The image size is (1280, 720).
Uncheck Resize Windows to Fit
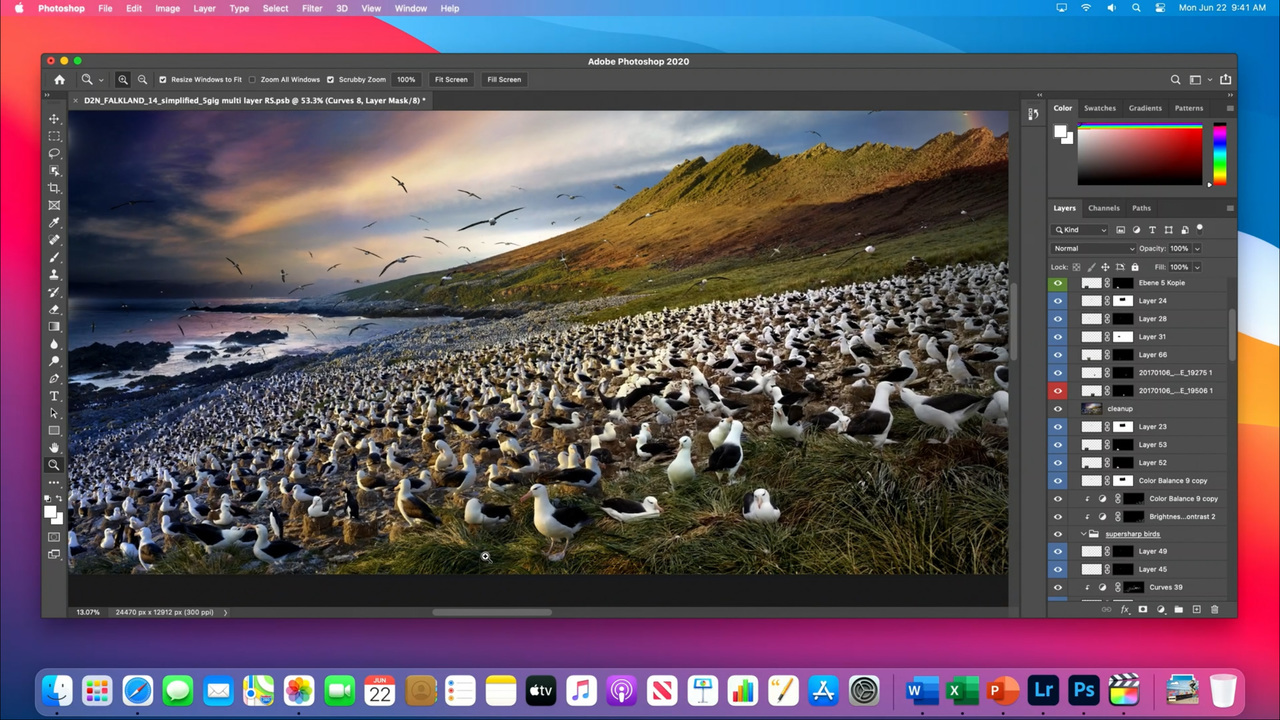point(163,80)
